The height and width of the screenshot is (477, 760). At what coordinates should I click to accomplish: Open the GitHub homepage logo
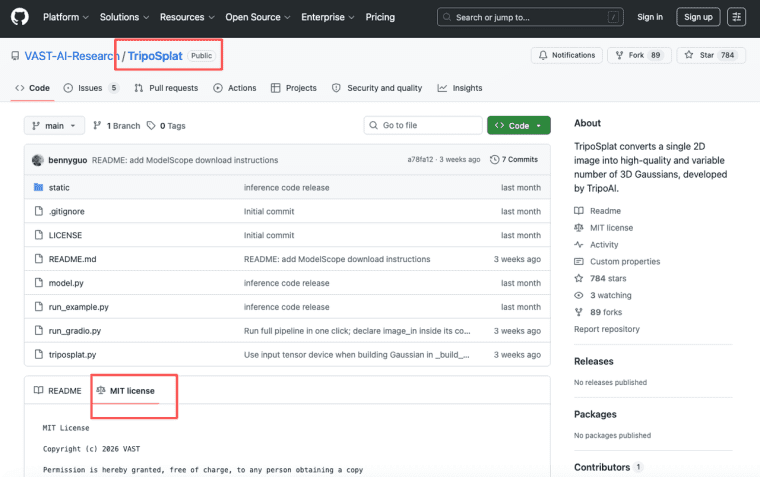pyautogui.click(x=20, y=17)
